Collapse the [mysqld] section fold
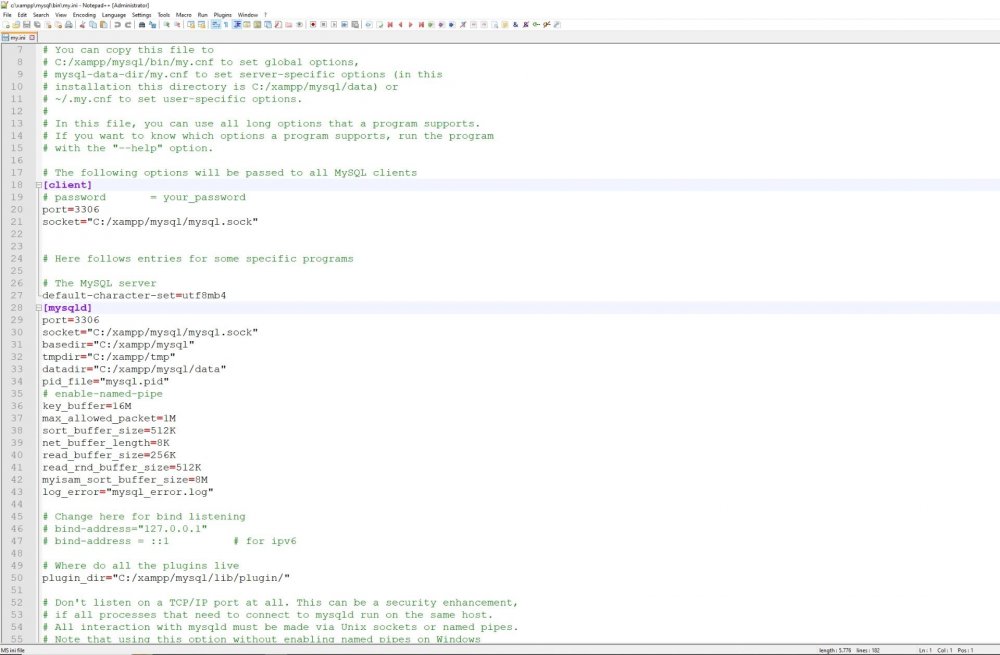The image size is (1000, 655). [38, 308]
